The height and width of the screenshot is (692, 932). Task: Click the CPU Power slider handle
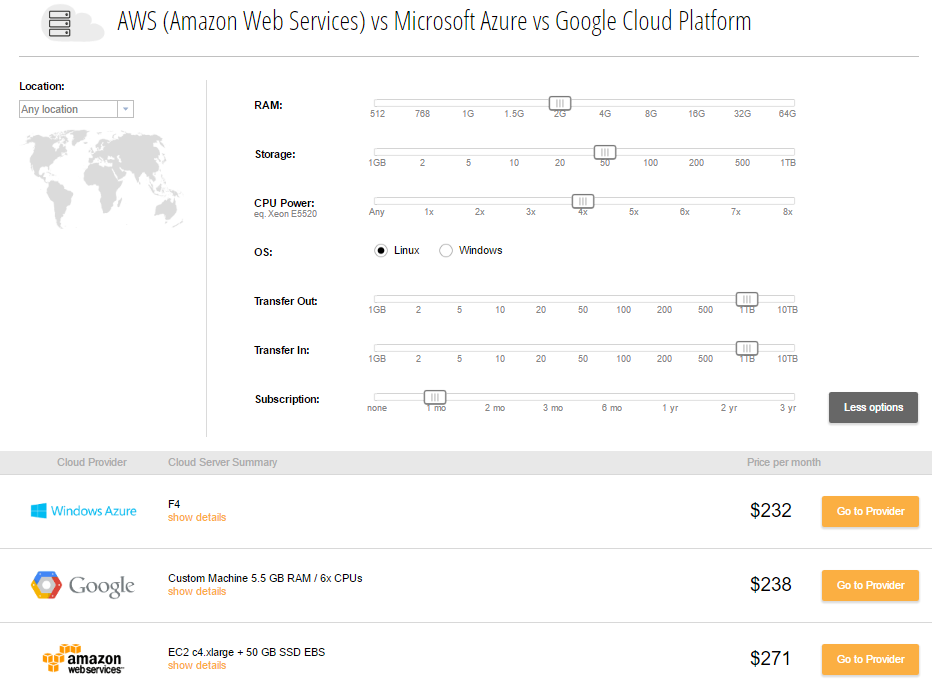point(583,202)
